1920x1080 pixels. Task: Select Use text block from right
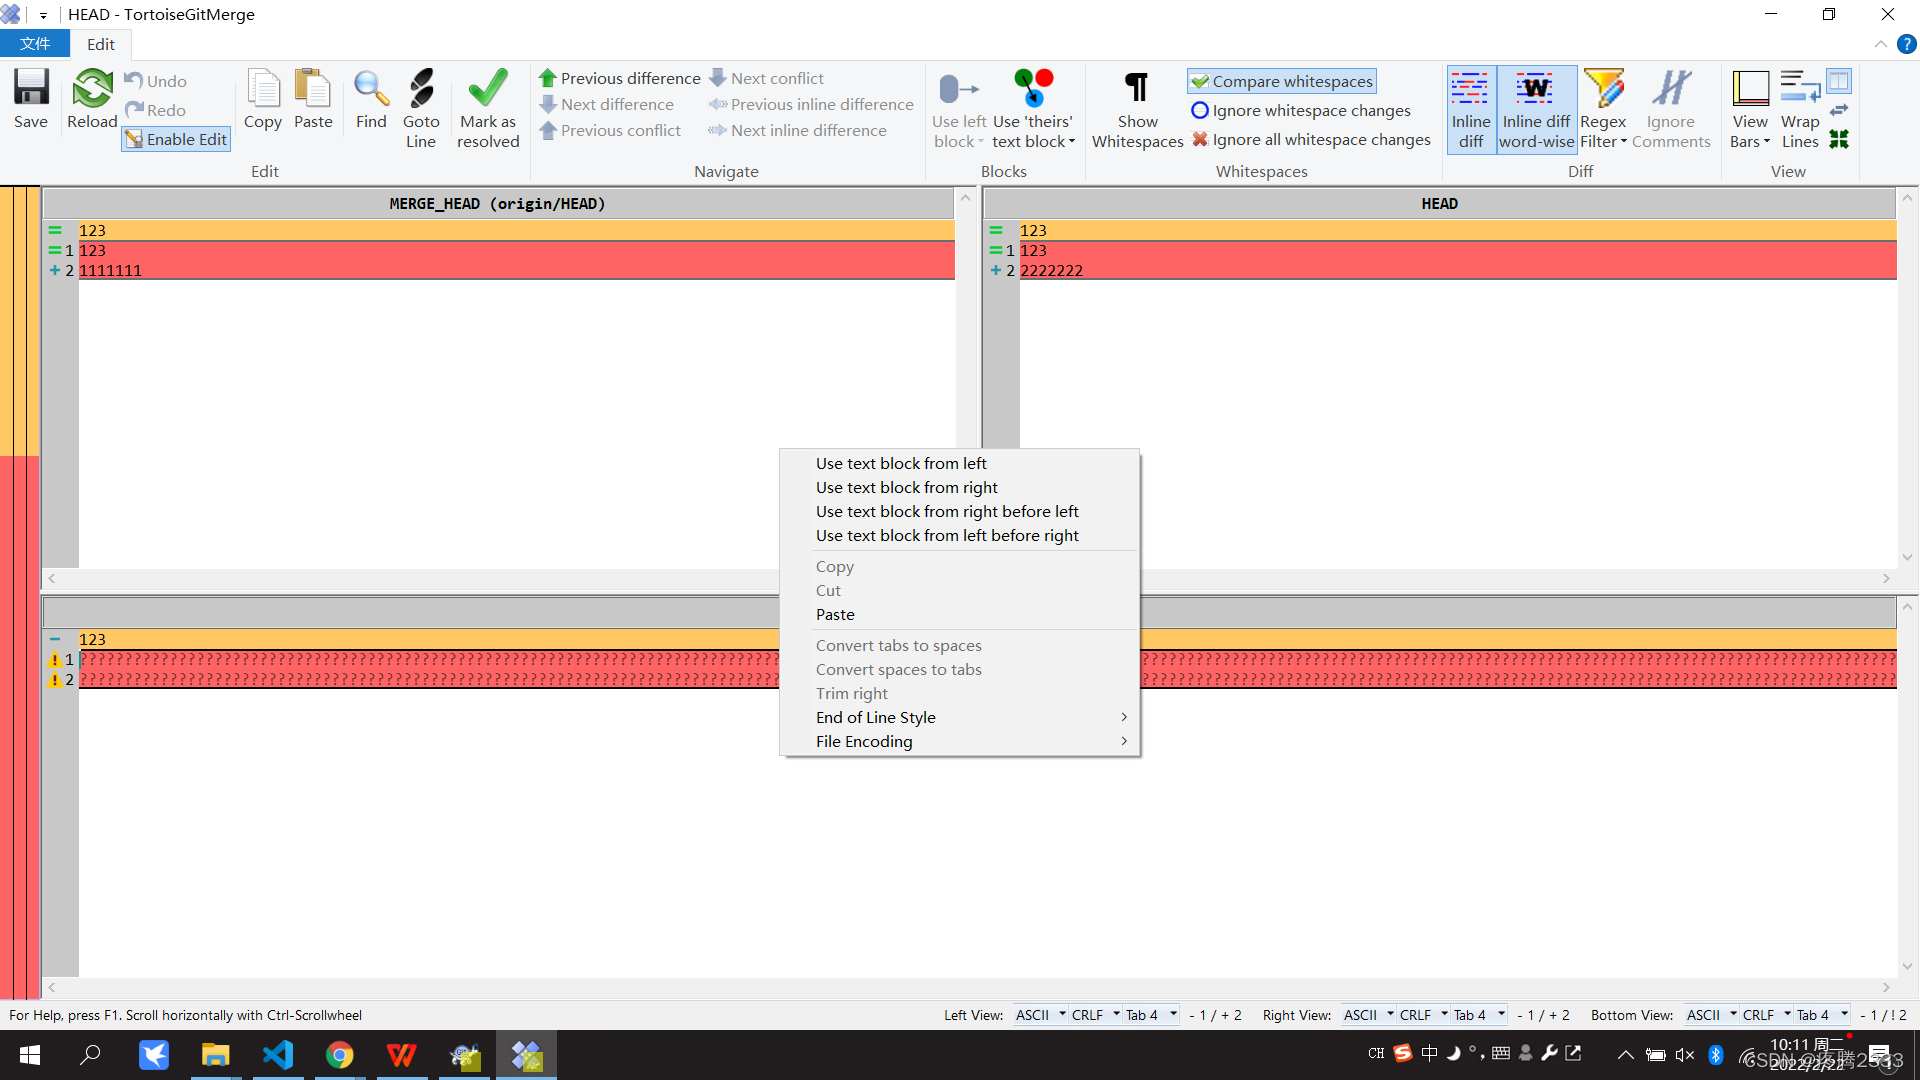(x=906, y=487)
